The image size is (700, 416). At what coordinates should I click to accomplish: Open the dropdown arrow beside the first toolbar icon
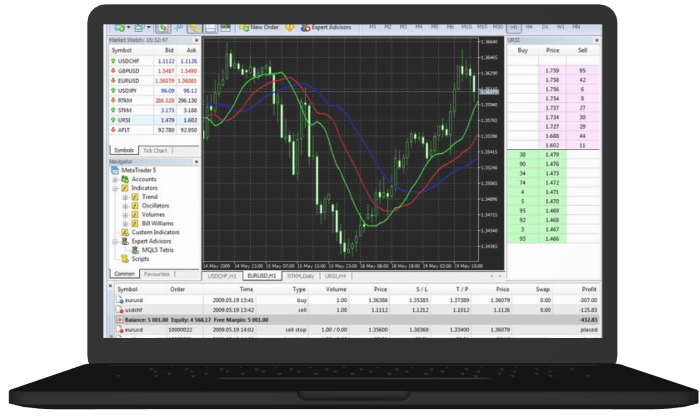[x=129, y=27]
